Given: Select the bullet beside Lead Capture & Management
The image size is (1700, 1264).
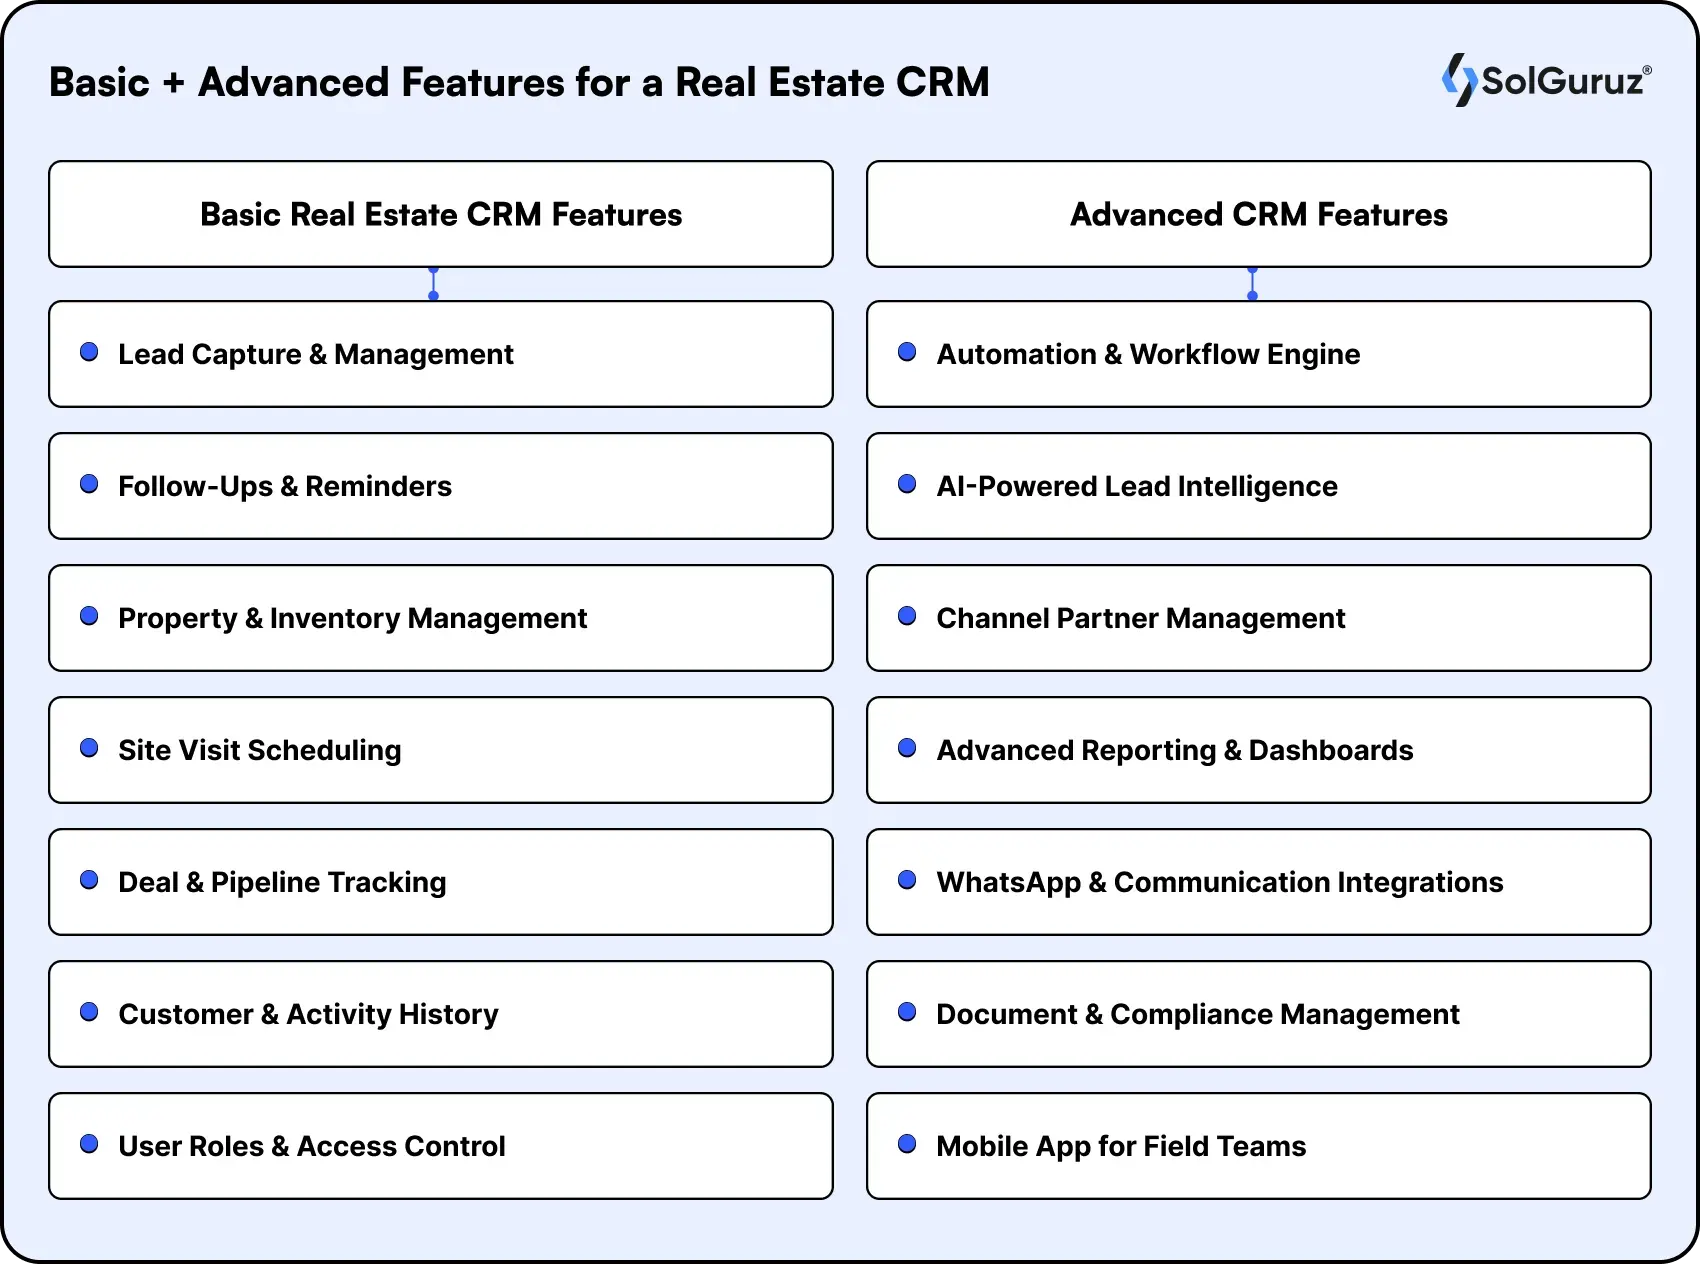Looking at the screenshot, I should 90,351.
